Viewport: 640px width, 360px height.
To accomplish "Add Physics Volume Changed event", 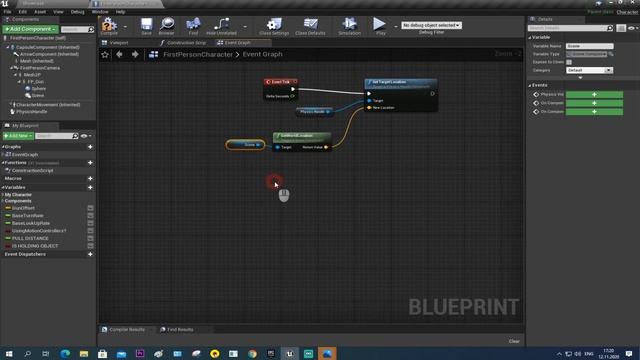I will point(594,94).
